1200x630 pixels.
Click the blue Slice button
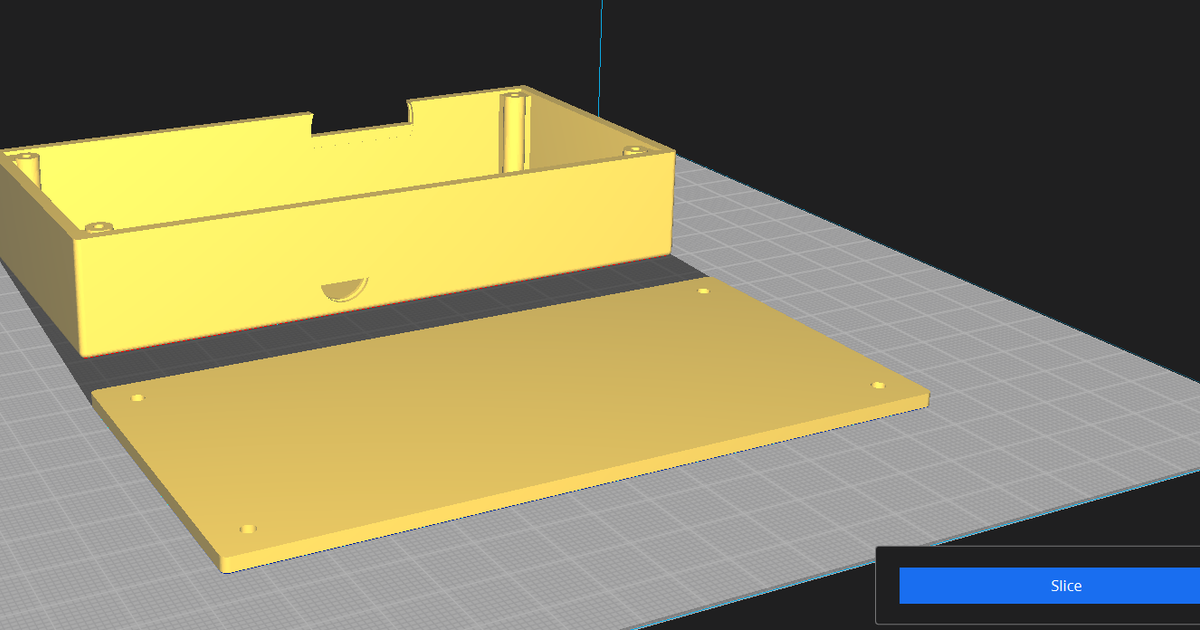(x=1065, y=586)
